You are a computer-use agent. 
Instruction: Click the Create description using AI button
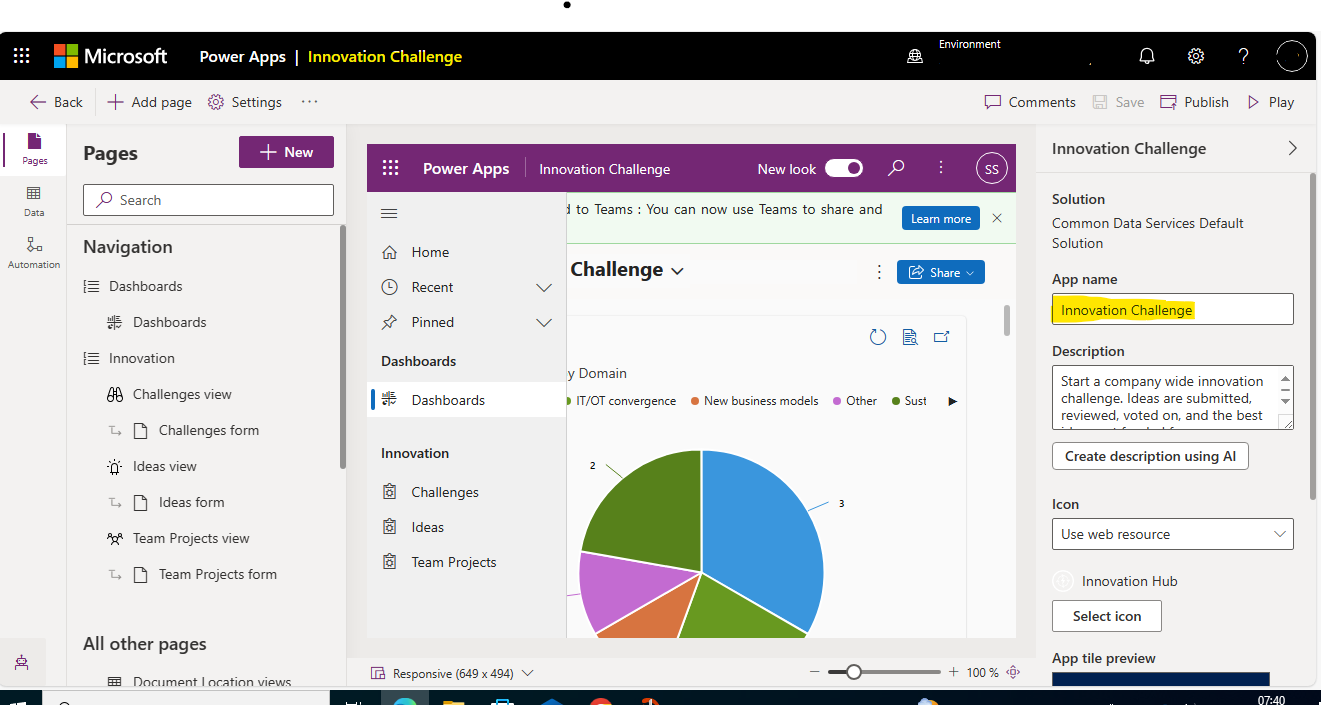coord(1150,456)
